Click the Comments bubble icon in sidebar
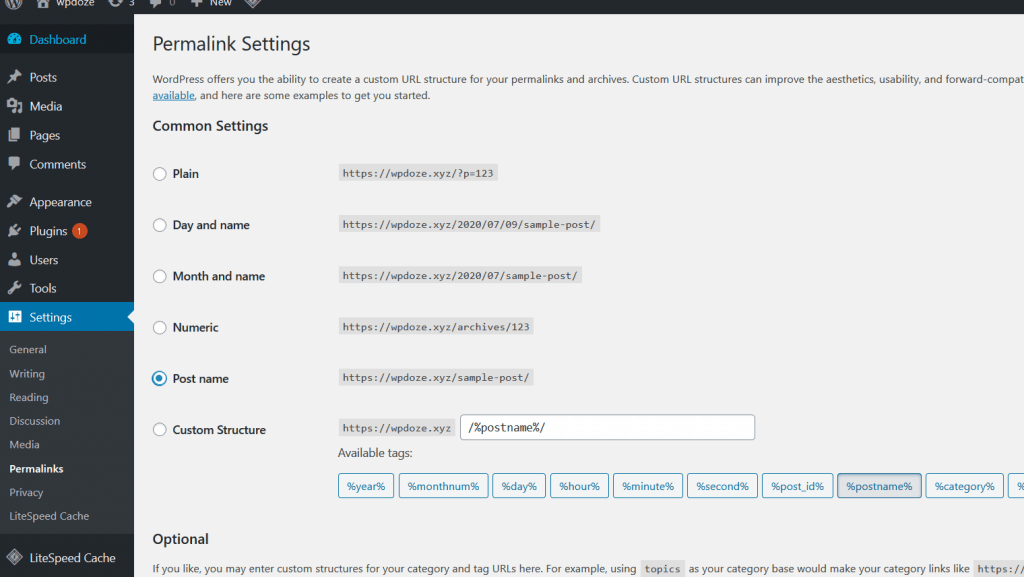The width and height of the screenshot is (1024, 577). [14, 164]
